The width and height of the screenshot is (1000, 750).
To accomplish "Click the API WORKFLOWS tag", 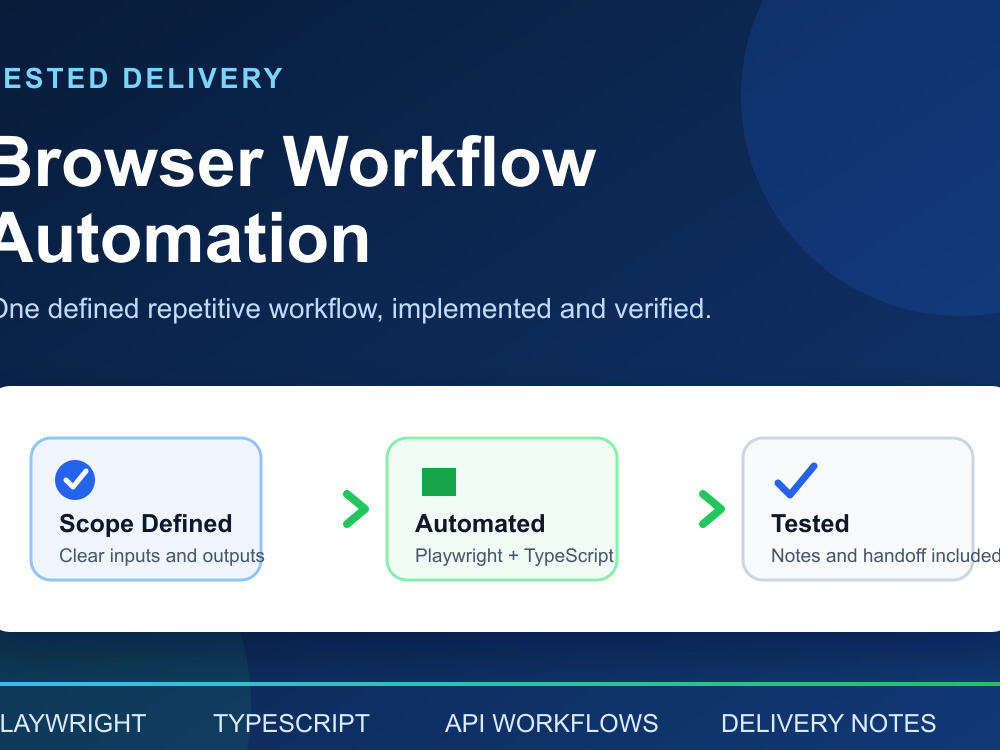I will [x=551, y=723].
